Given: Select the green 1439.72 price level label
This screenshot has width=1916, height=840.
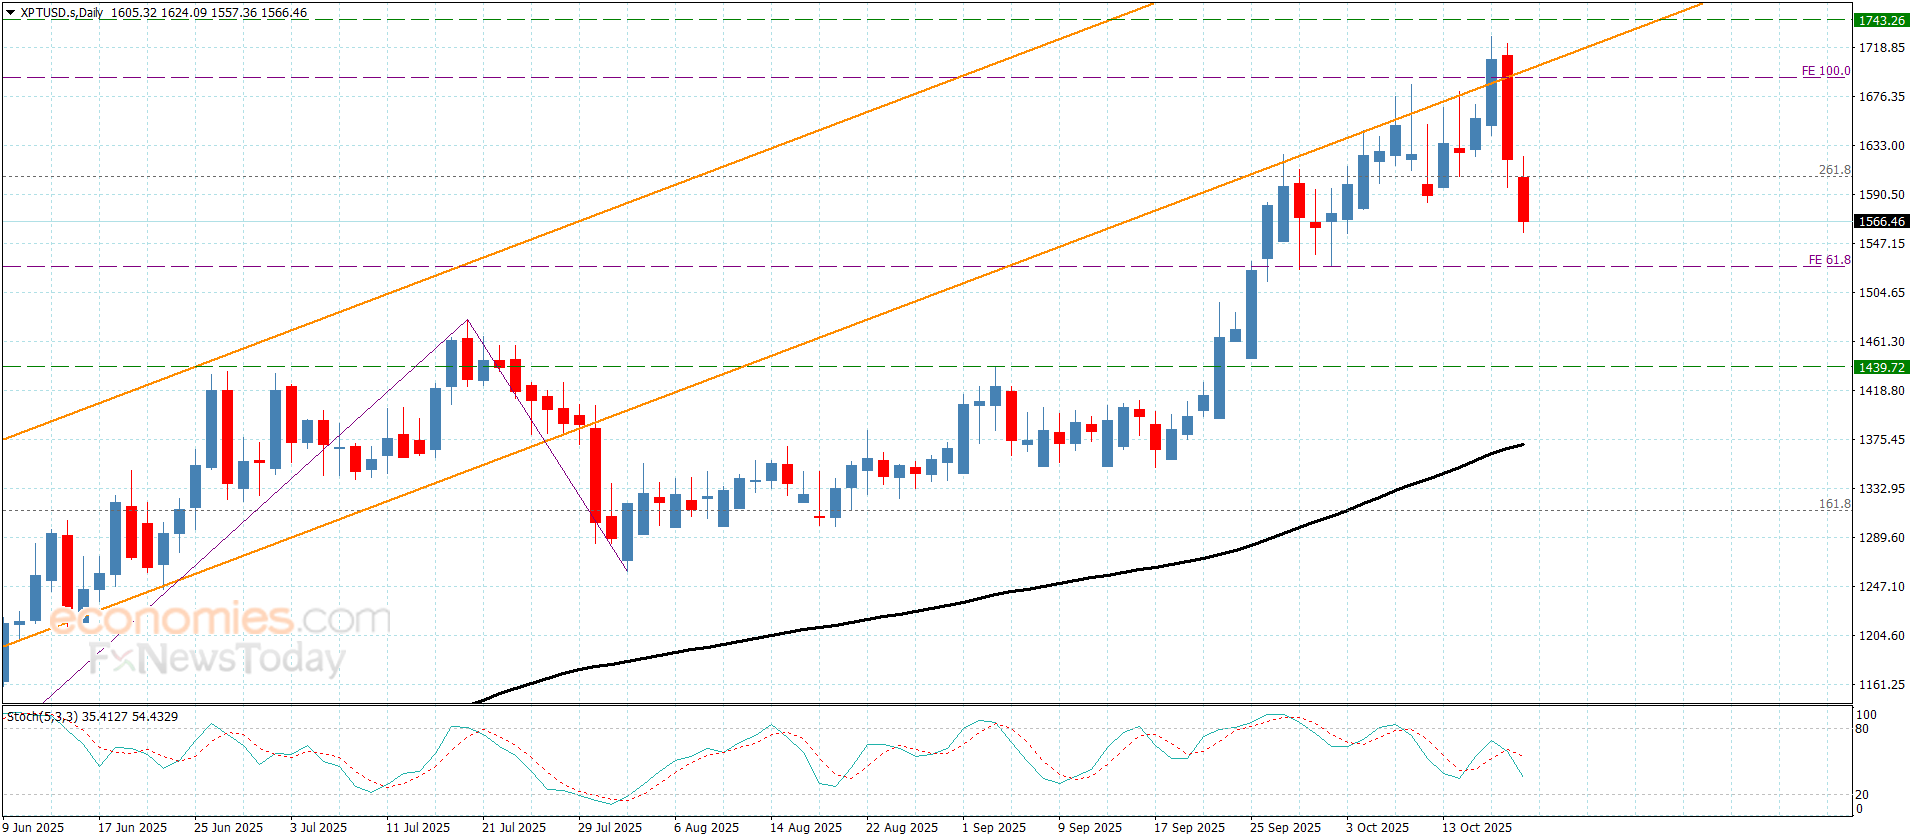Looking at the screenshot, I should 1881,367.
